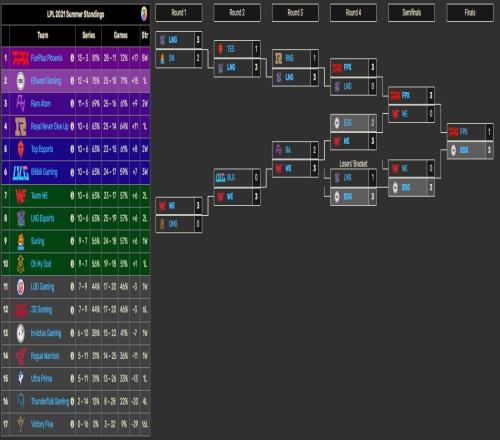Click the LPL 2021 Summer Standings title
Image resolution: width=500 pixels, height=440 pixels.
(x=75, y=14)
